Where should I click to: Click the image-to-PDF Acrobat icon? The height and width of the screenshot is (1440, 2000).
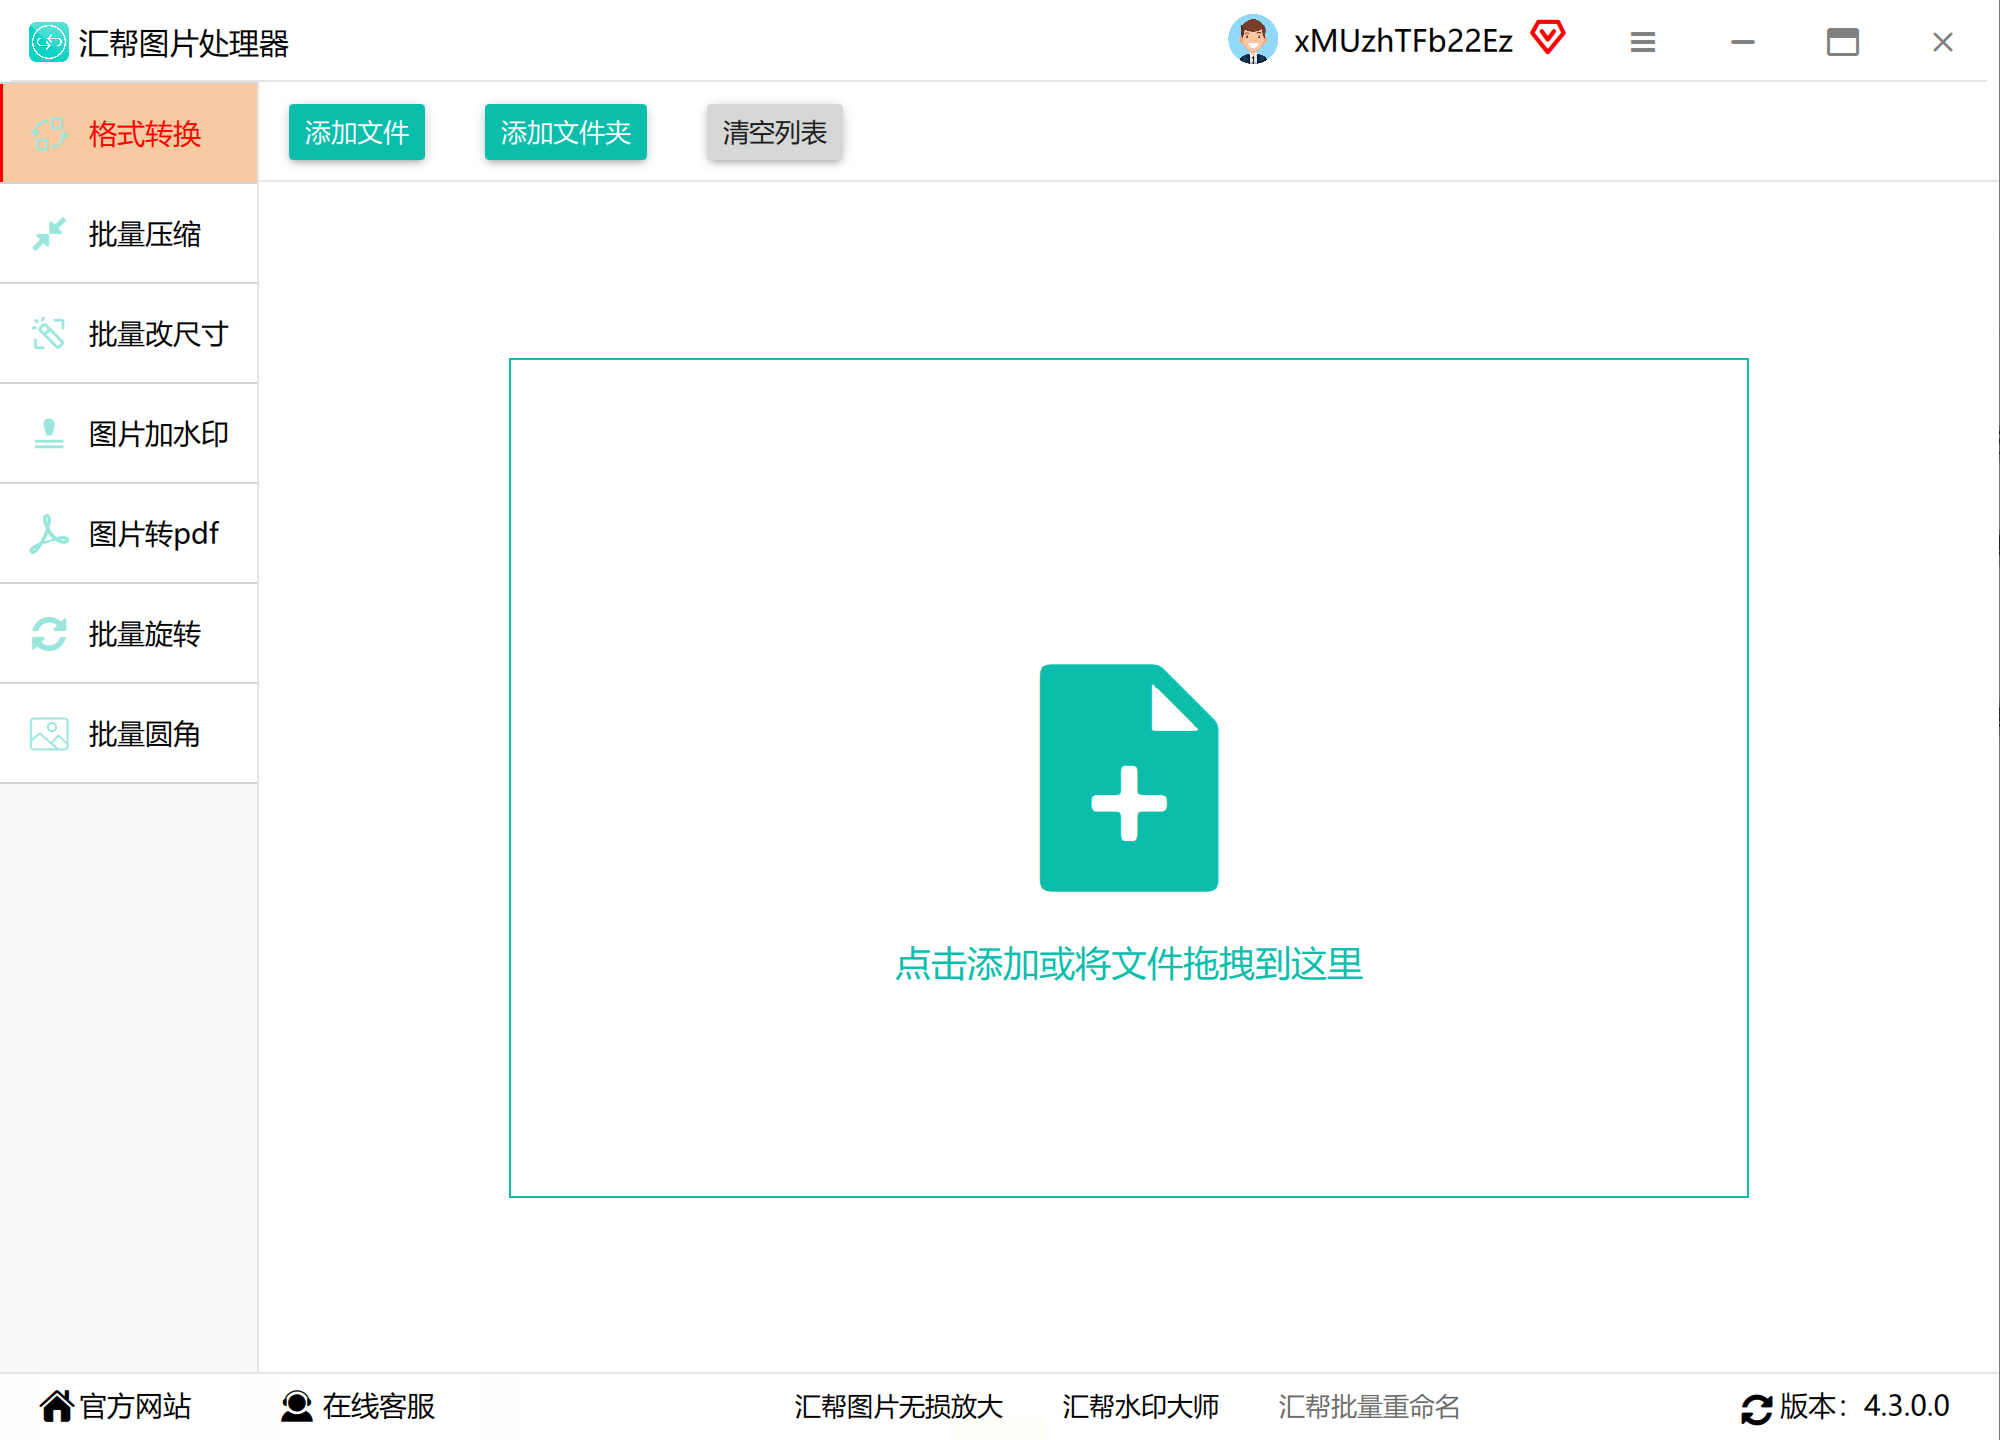point(48,534)
